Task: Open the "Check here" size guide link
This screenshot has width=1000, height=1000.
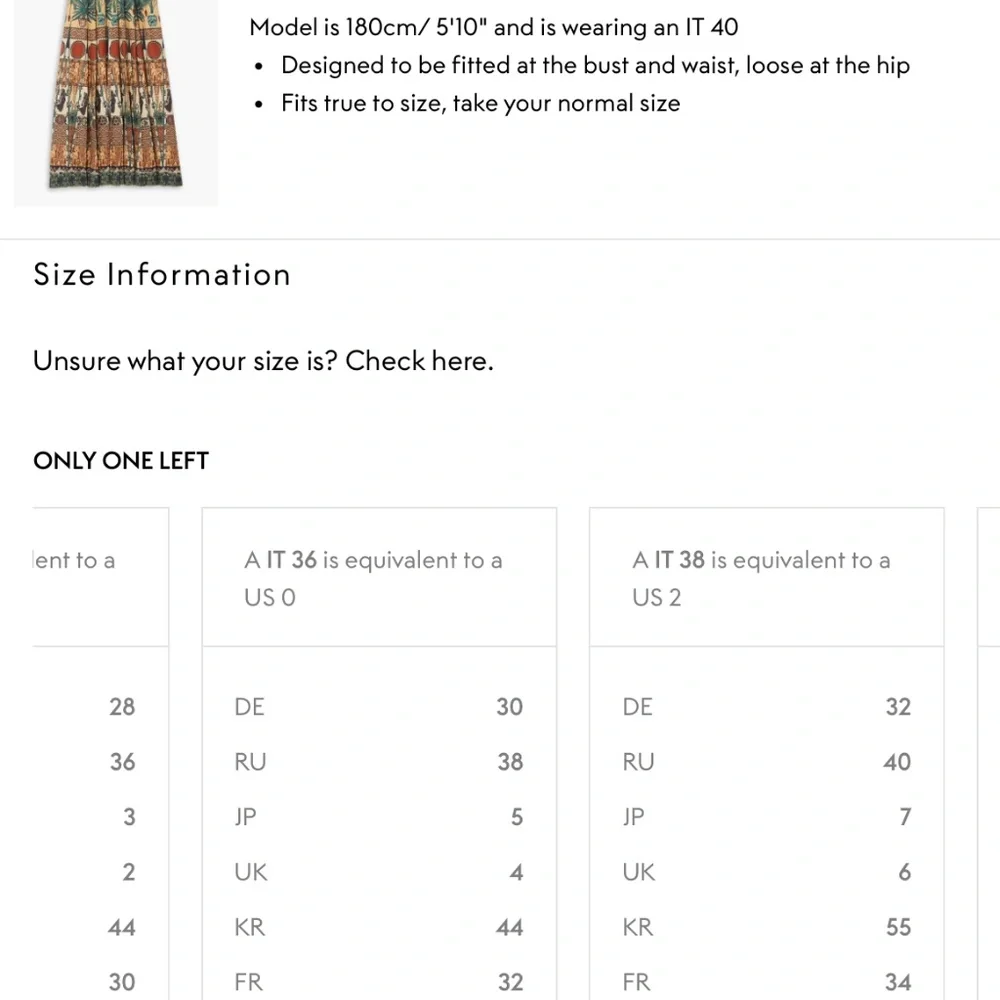Action: point(419,361)
